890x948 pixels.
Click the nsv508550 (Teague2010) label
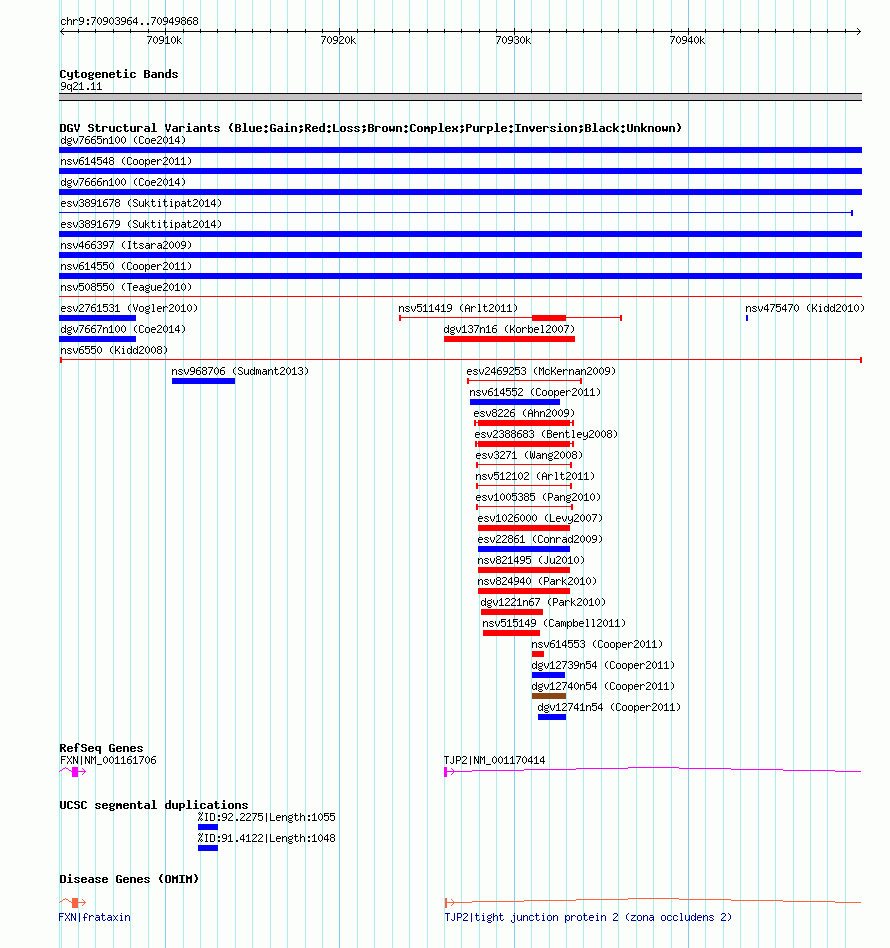click(x=126, y=287)
